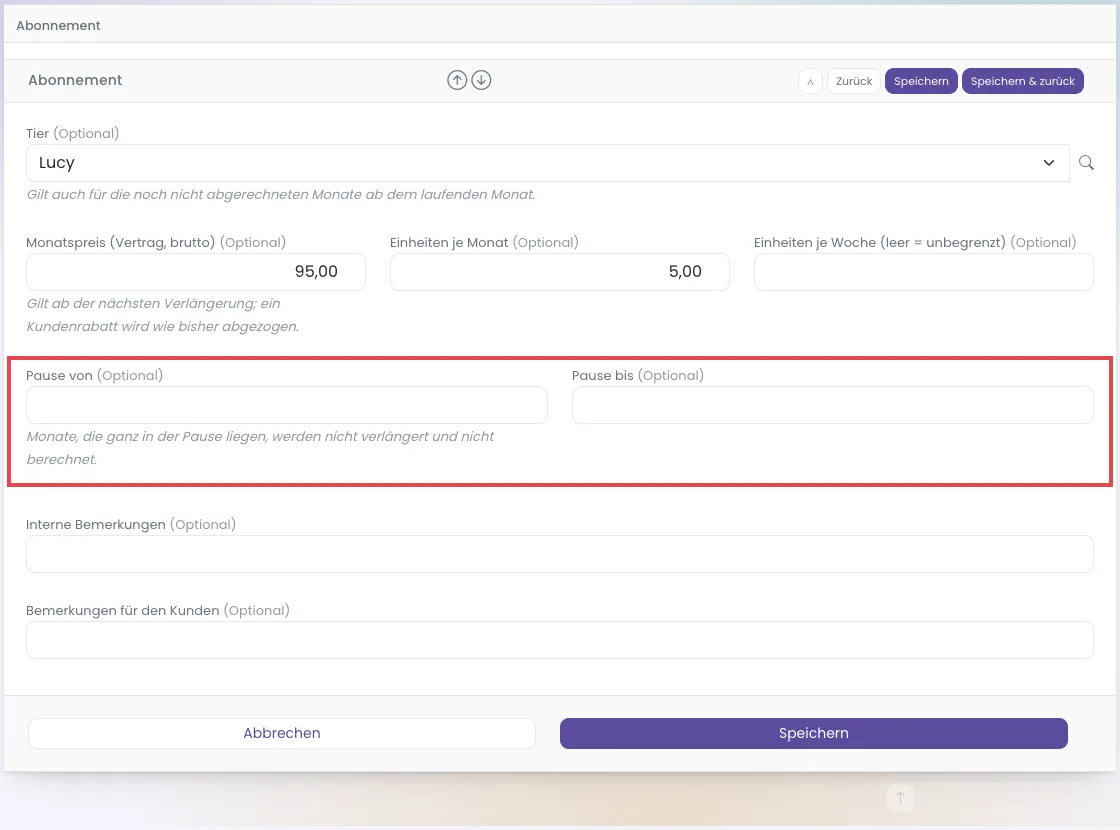The width and height of the screenshot is (1120, 830).
Task: Click the Speichern & zurück button
Action: pyautogui.click(x=1022, y=81)
